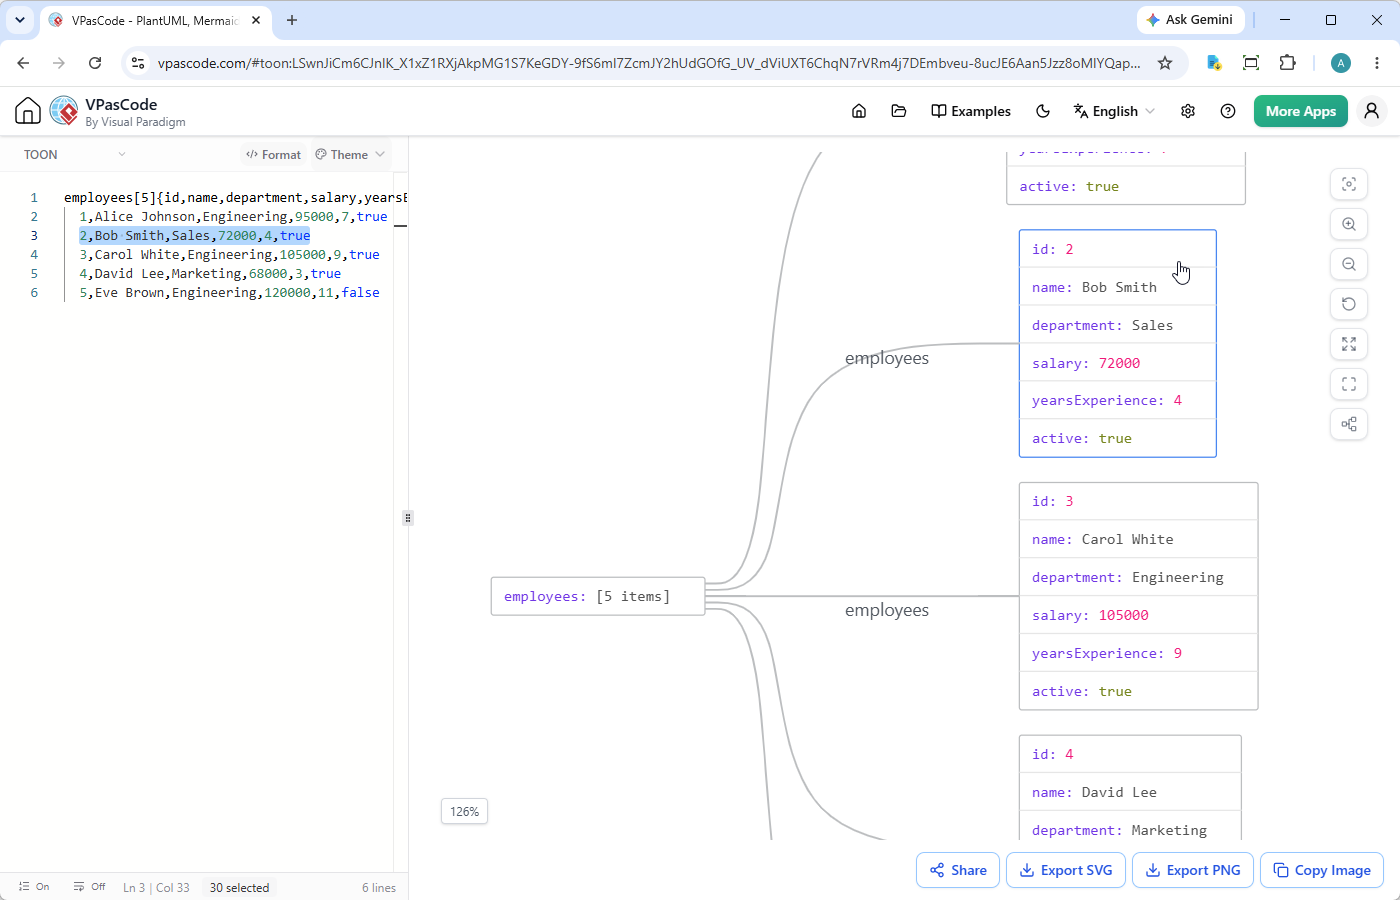The image size is (1400, 900).
Task: Open the English language dropdown
Action: pos(1114,111)
